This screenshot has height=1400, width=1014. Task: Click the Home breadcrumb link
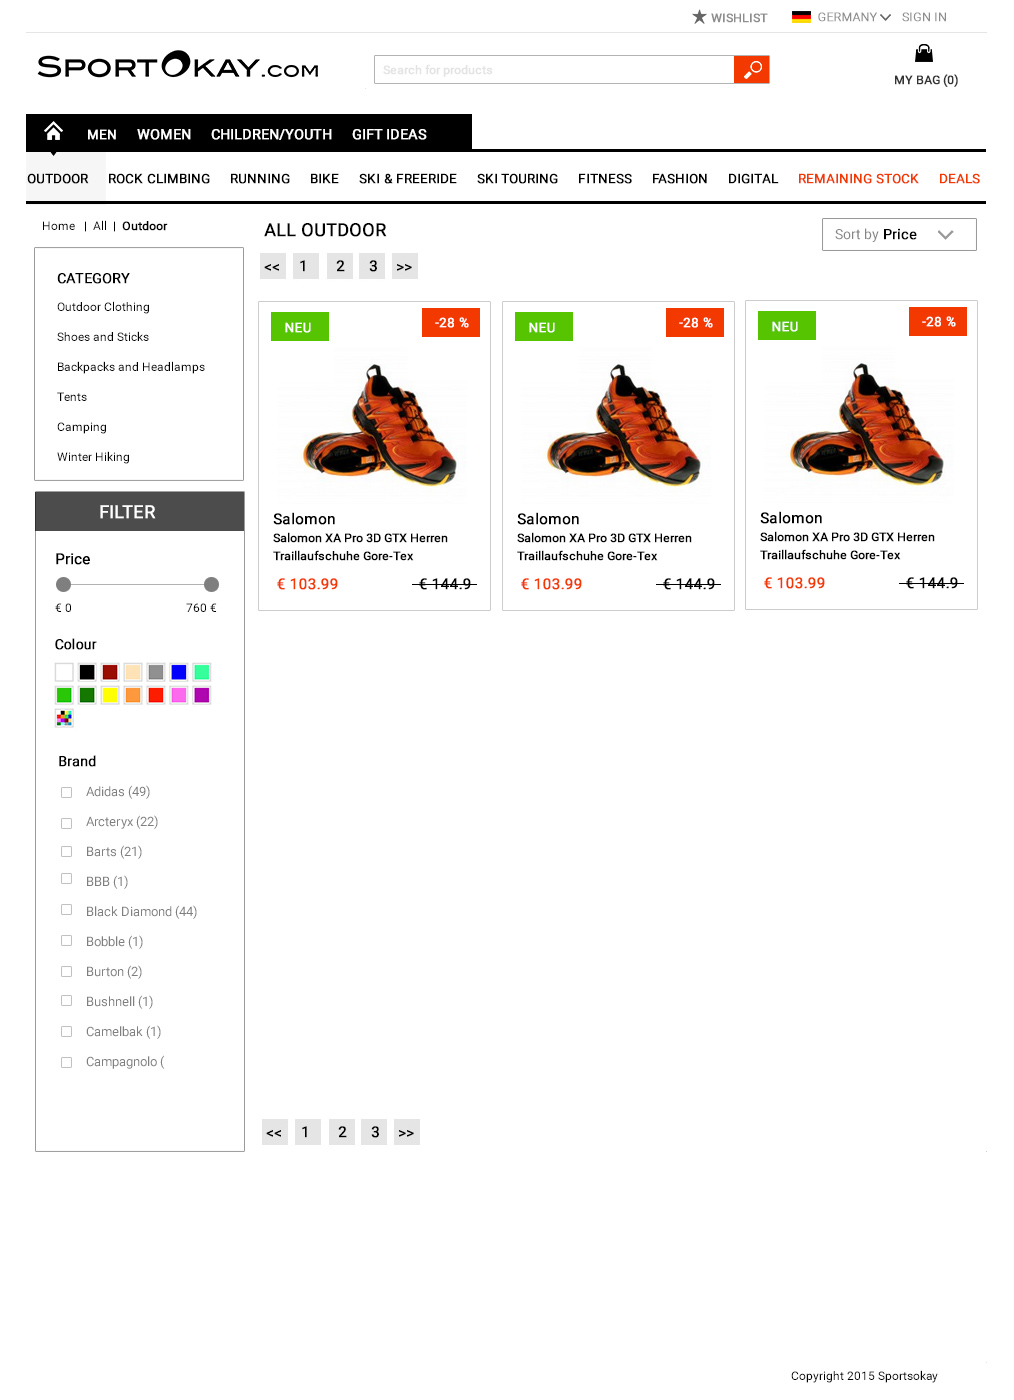tap(58, 226)
